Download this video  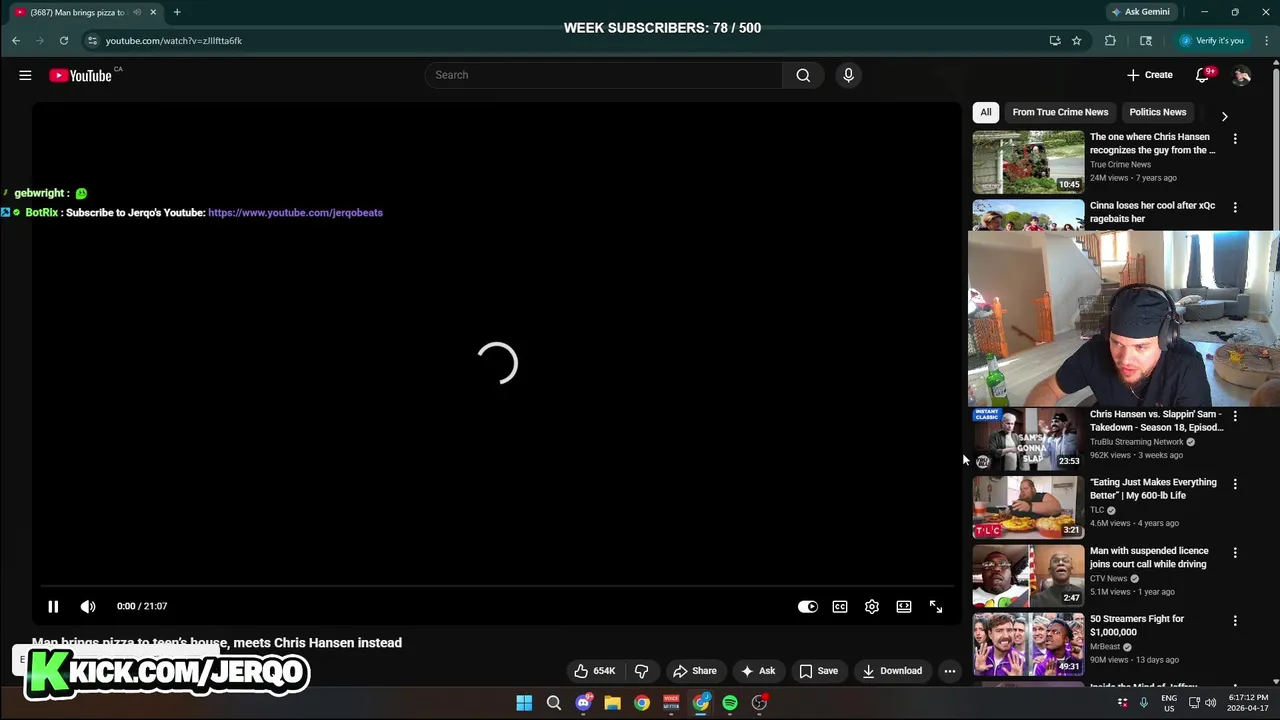click(892, 671)
